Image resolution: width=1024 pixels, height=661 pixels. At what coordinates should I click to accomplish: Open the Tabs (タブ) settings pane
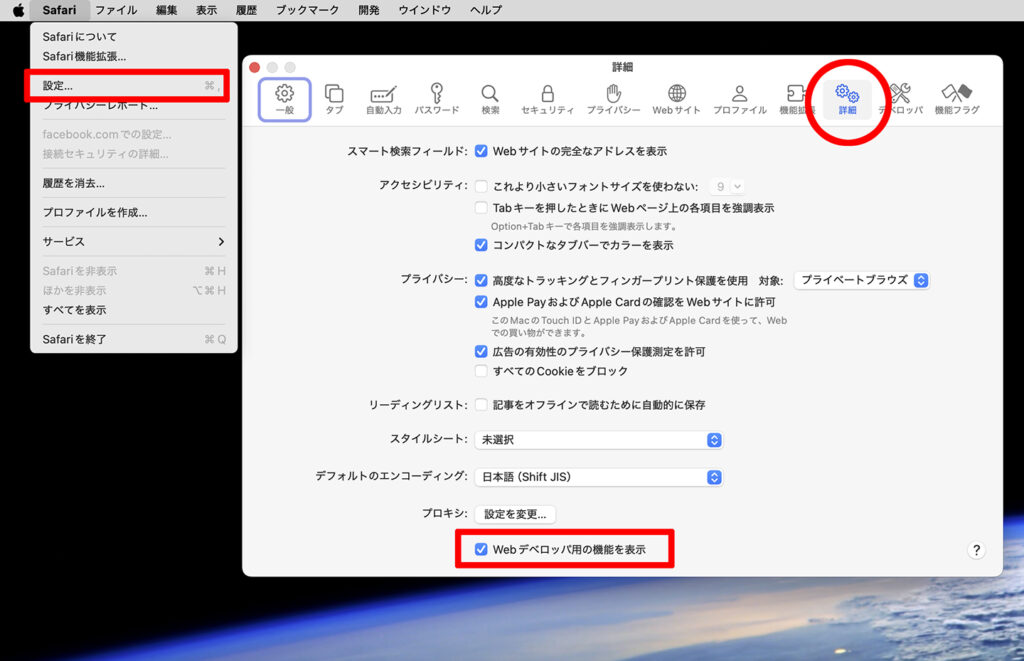point(334,99)
